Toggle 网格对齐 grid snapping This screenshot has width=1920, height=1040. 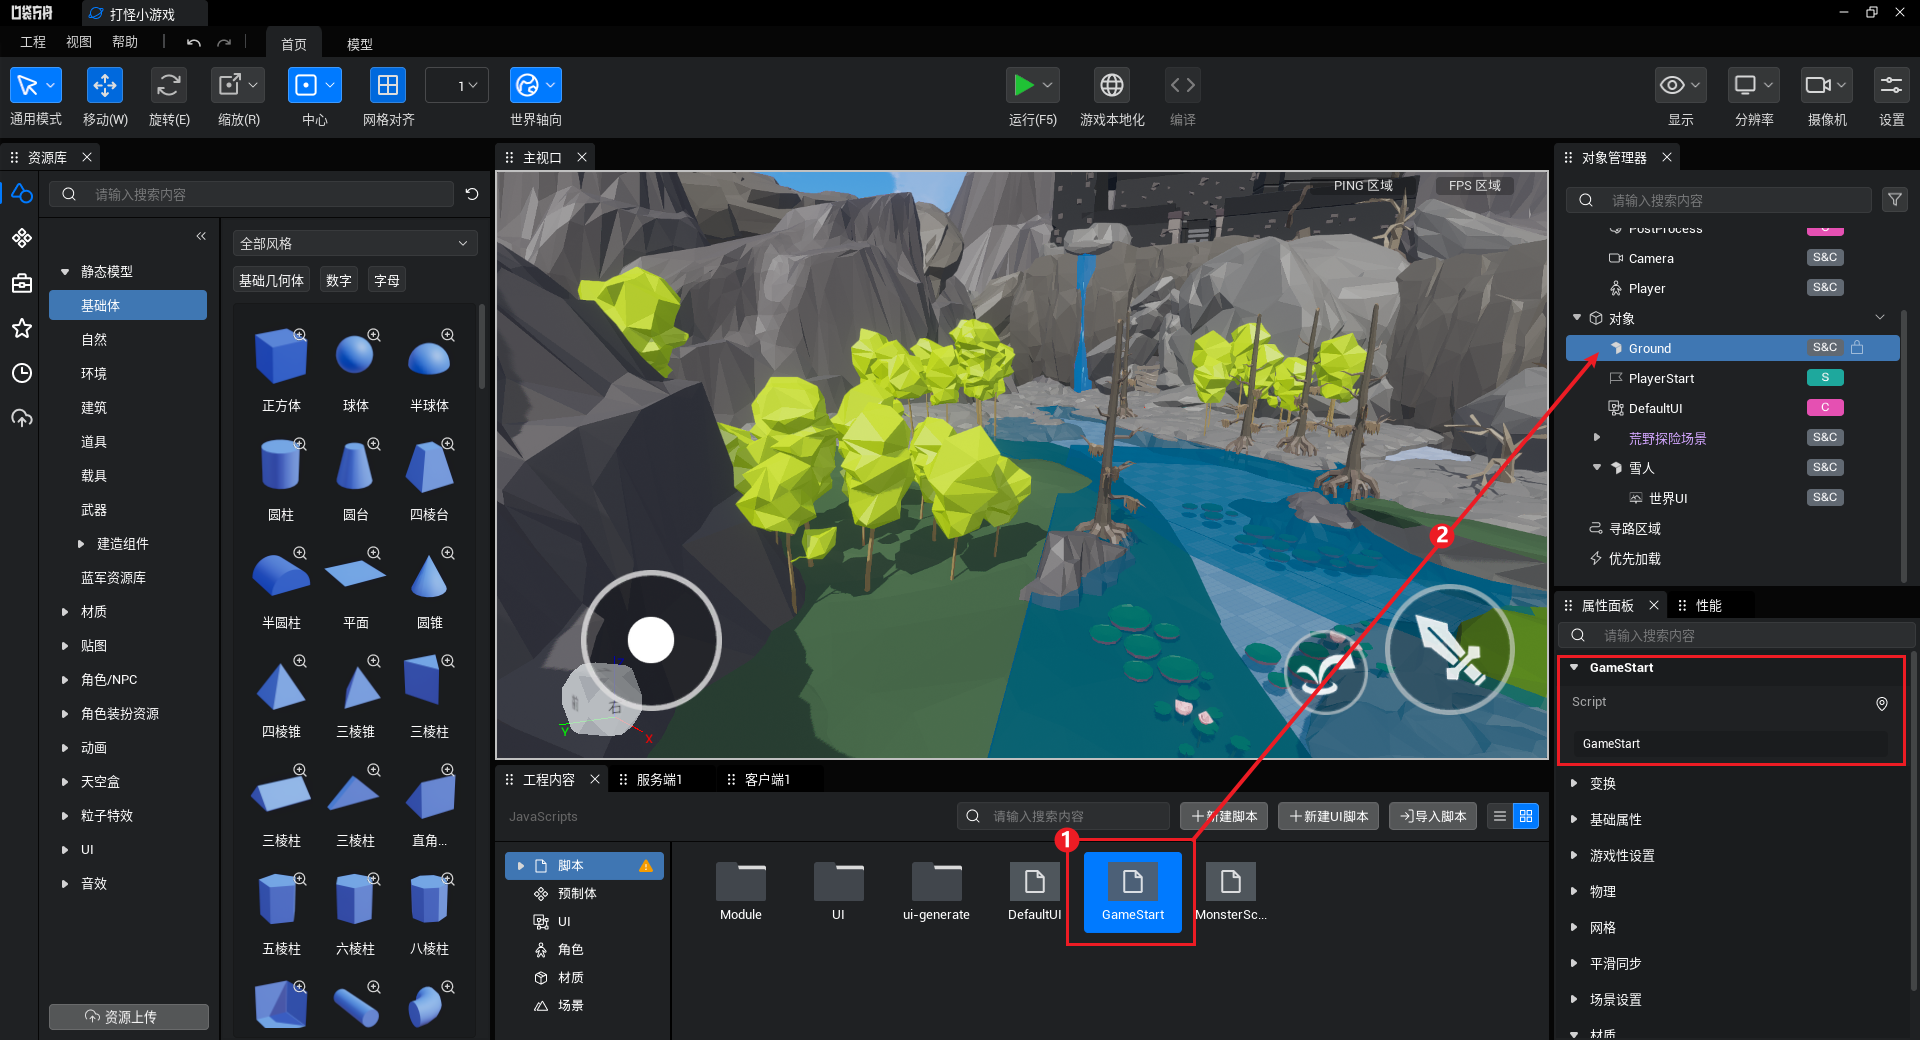tap(388, 86)
